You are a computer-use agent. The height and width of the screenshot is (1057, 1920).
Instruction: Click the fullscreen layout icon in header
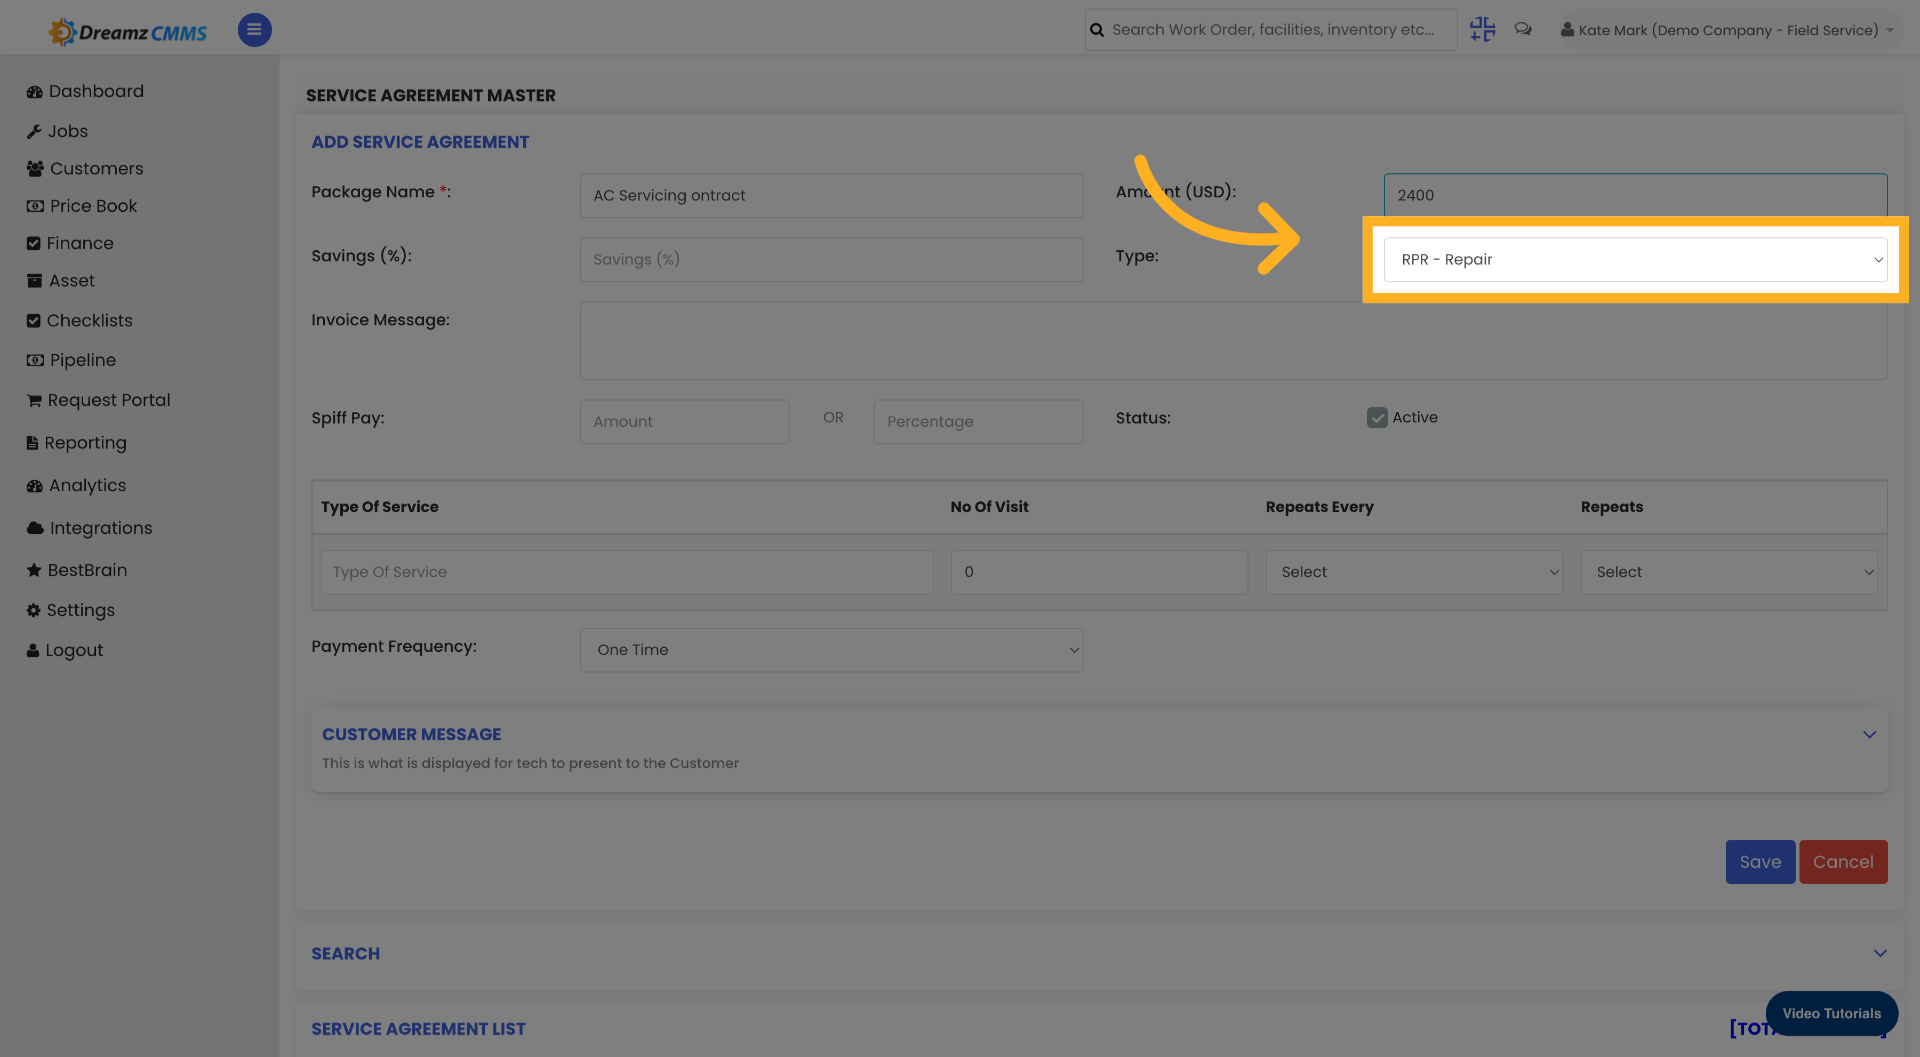click(1482, 29)
